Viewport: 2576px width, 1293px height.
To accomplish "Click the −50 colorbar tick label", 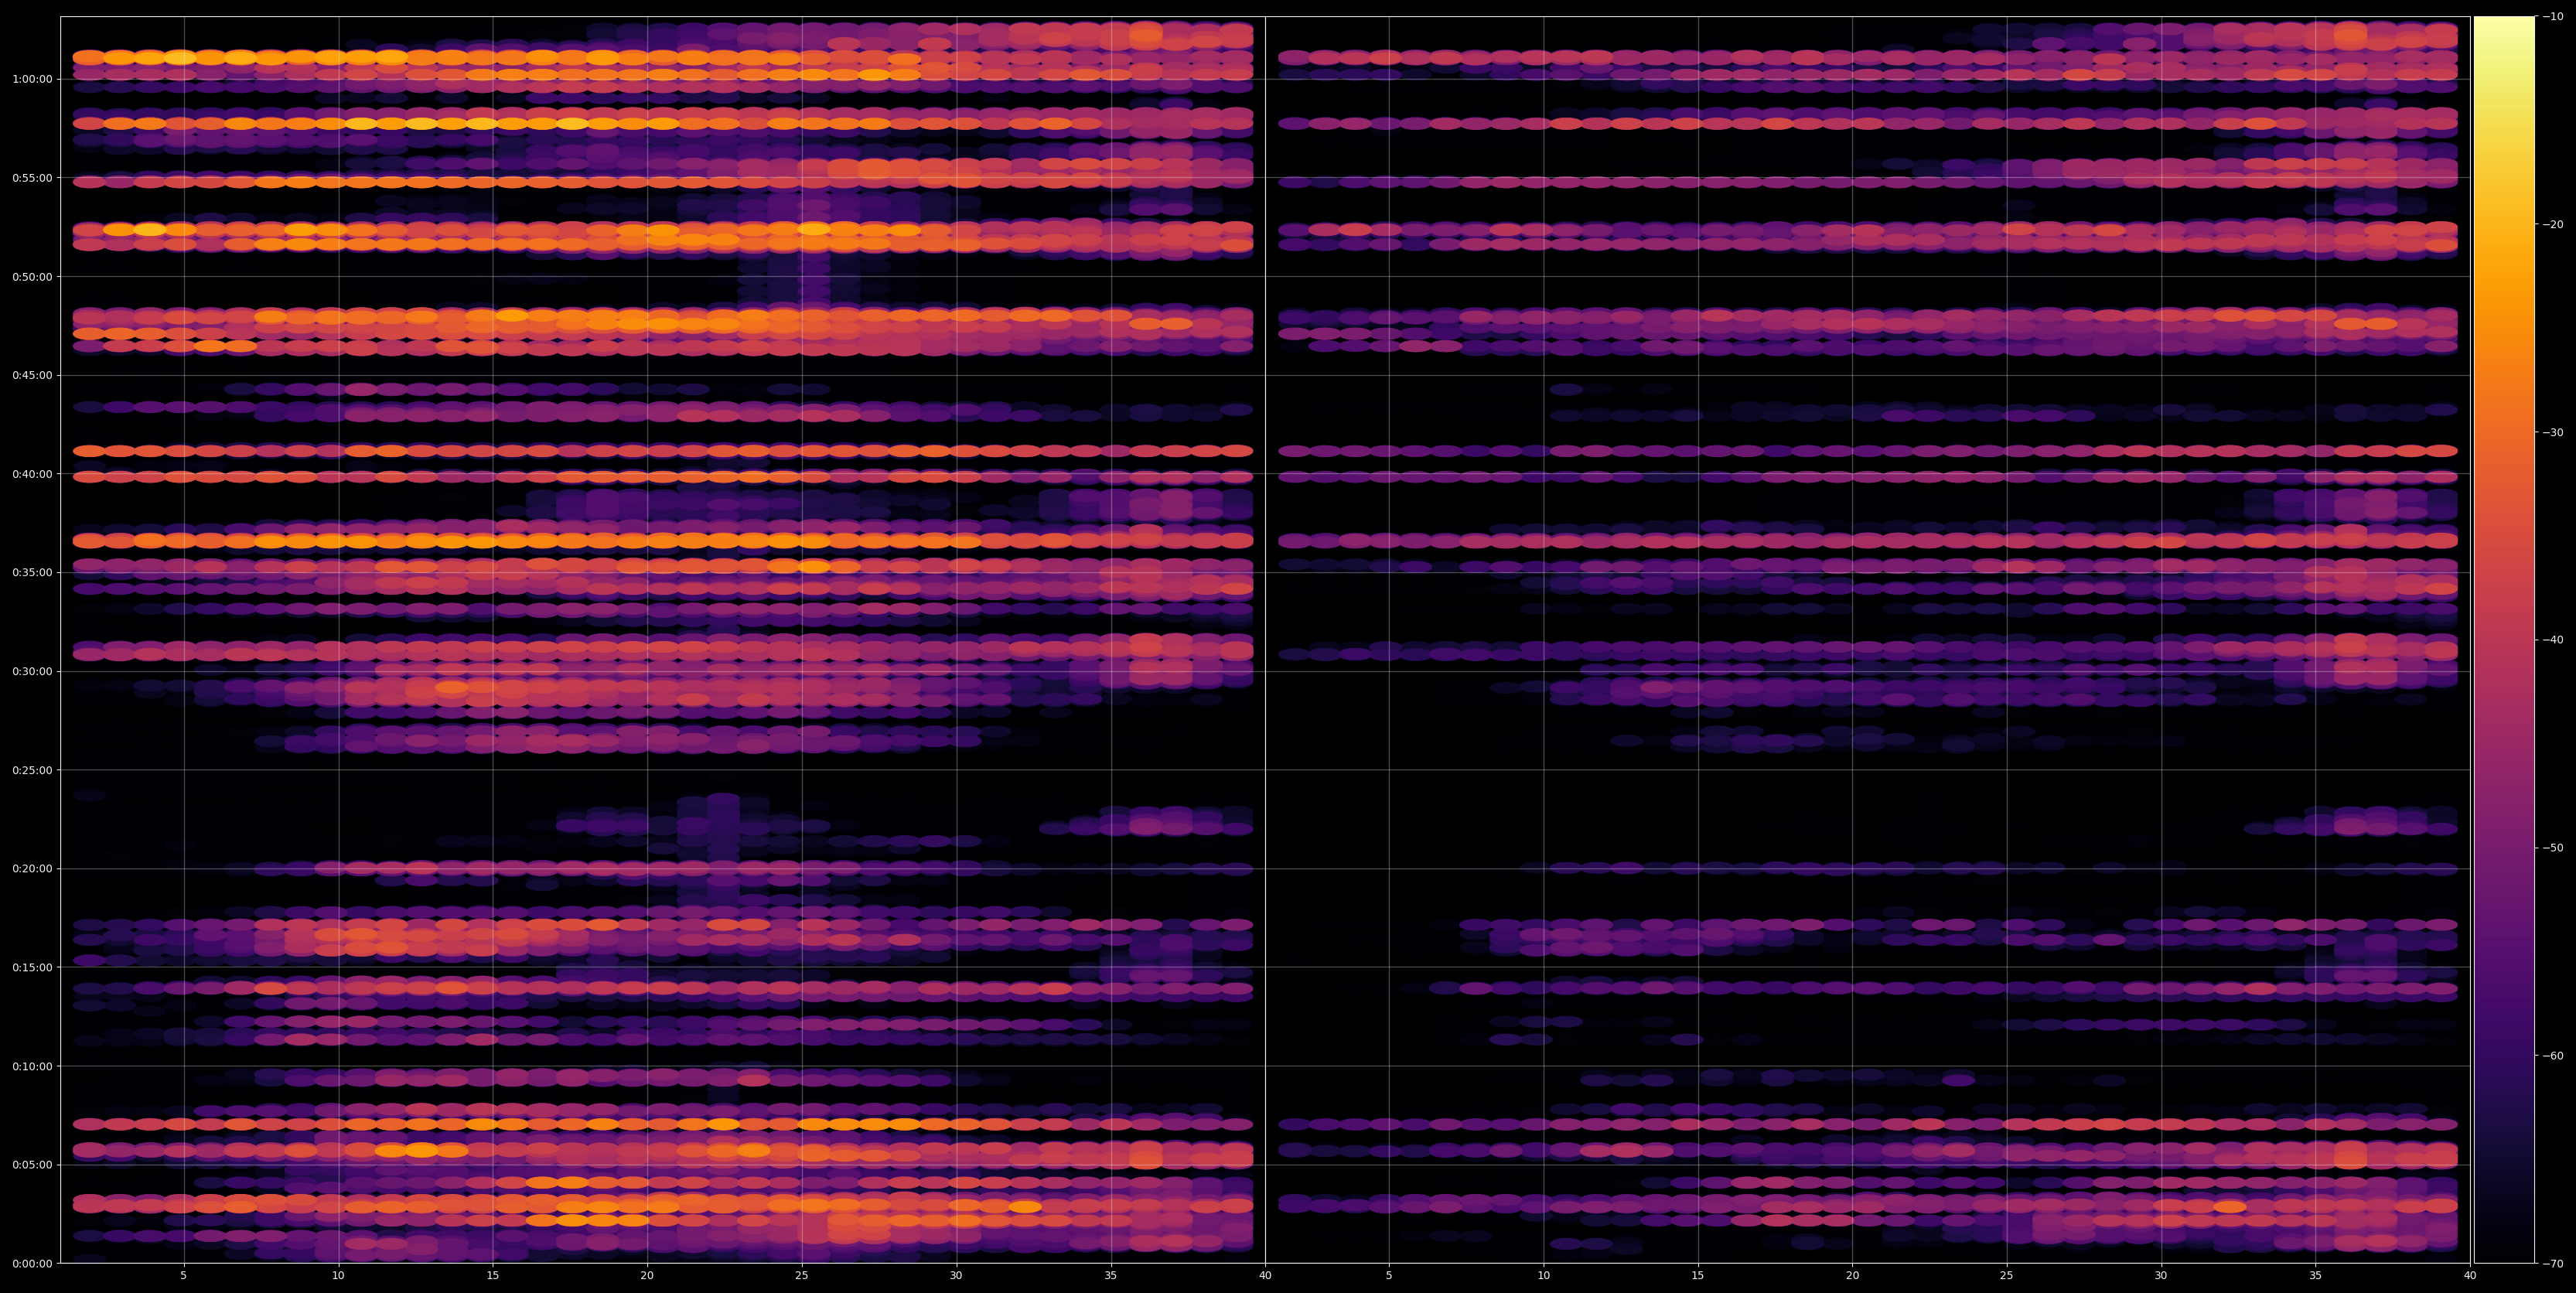I will pyautogui.click(x=2553, y=848).
